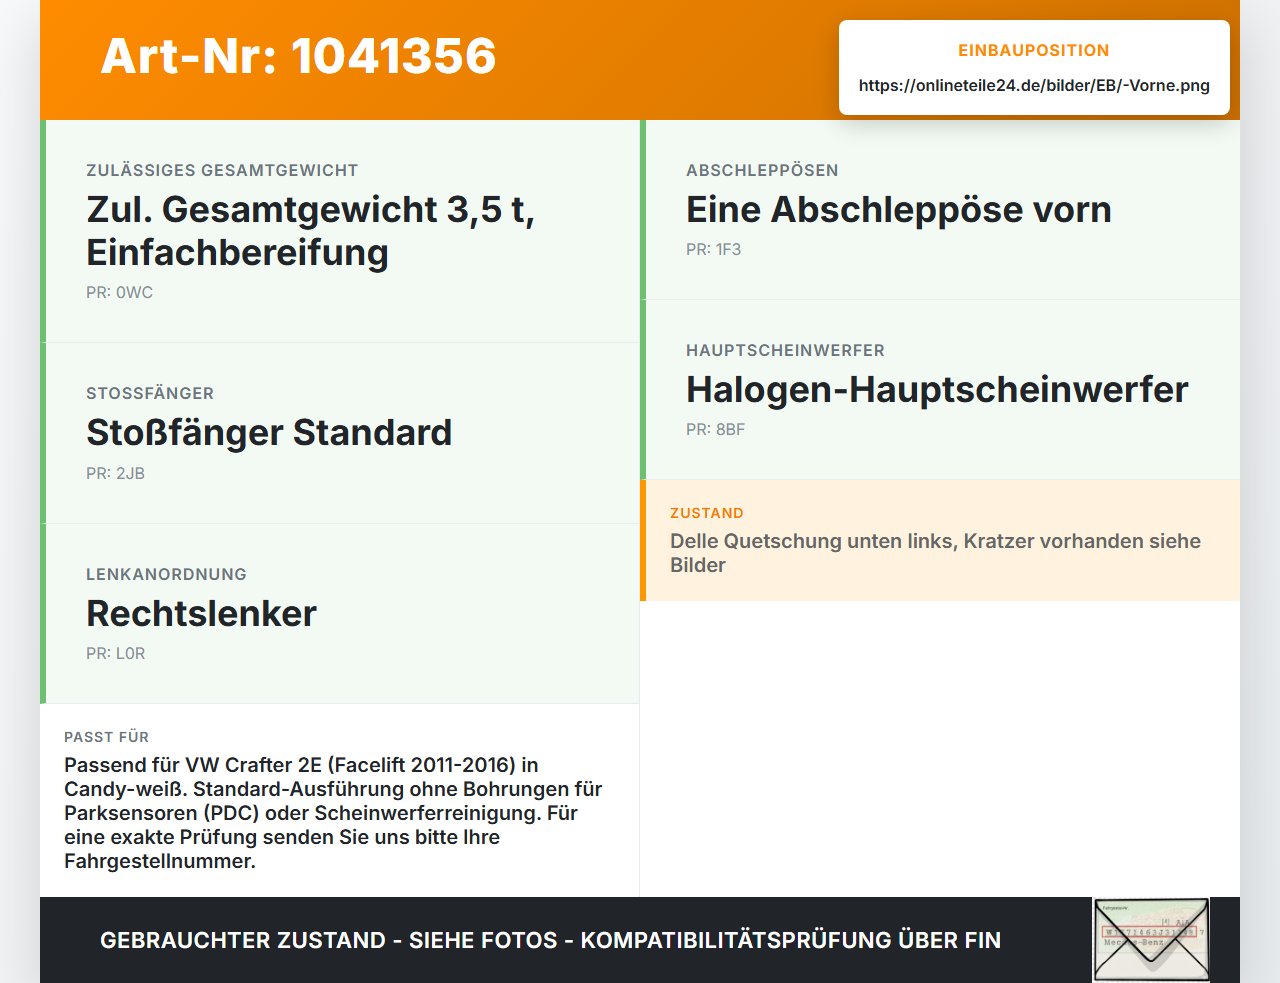
Task: Open the onlineteile24.de Vorne.png image URL
Action: (1034, 85)
